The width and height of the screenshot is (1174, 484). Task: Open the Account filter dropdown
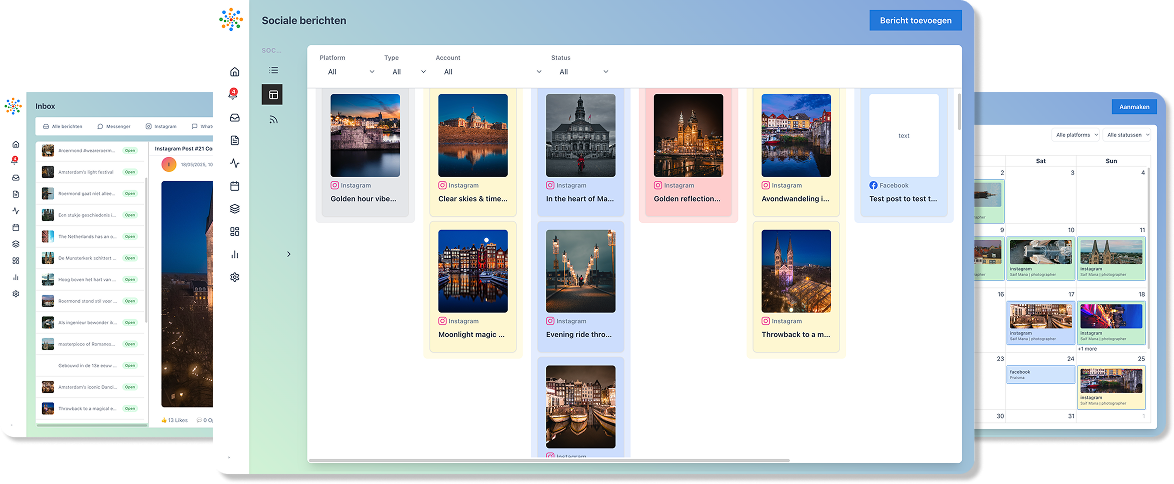click(x=492, y=72)
